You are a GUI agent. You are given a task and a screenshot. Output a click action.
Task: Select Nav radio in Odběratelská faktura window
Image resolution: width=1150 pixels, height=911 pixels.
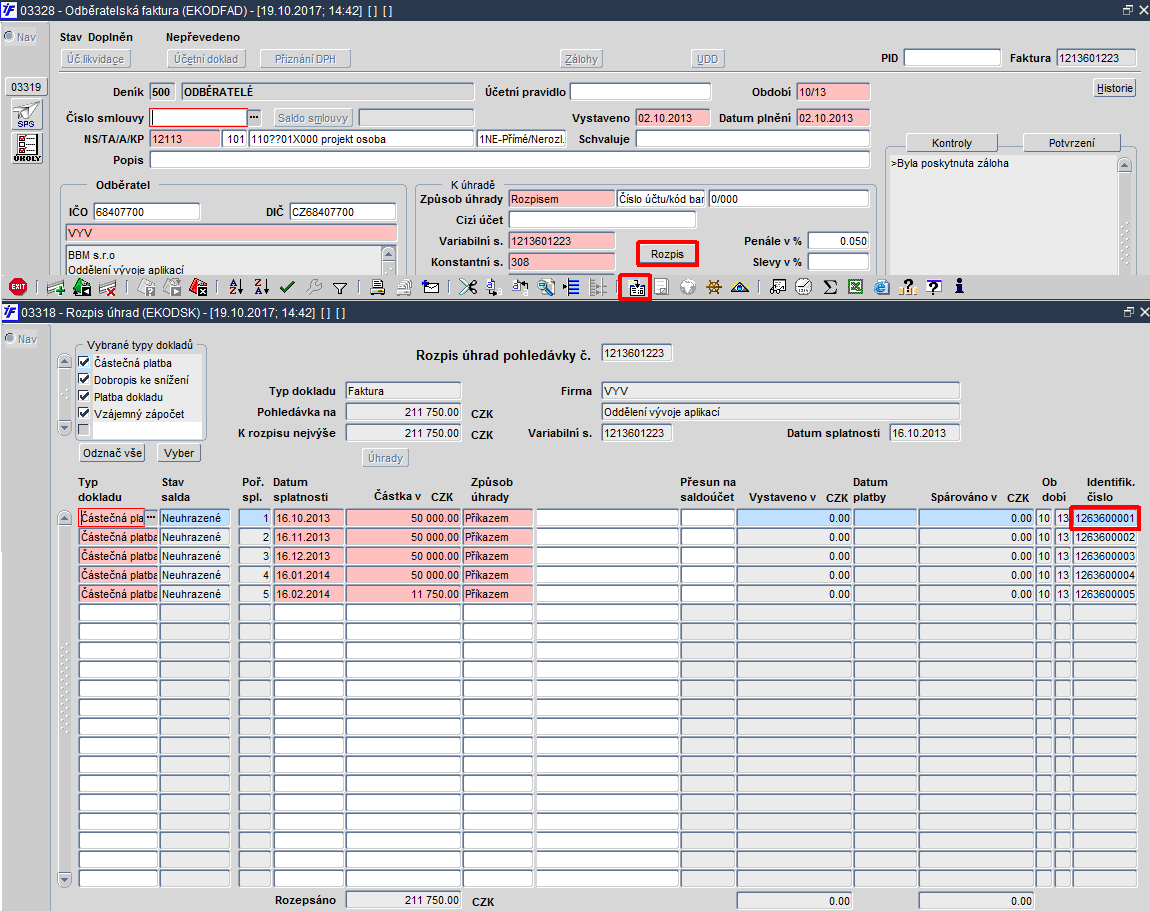pyautogui.click(x=9, y=36)
